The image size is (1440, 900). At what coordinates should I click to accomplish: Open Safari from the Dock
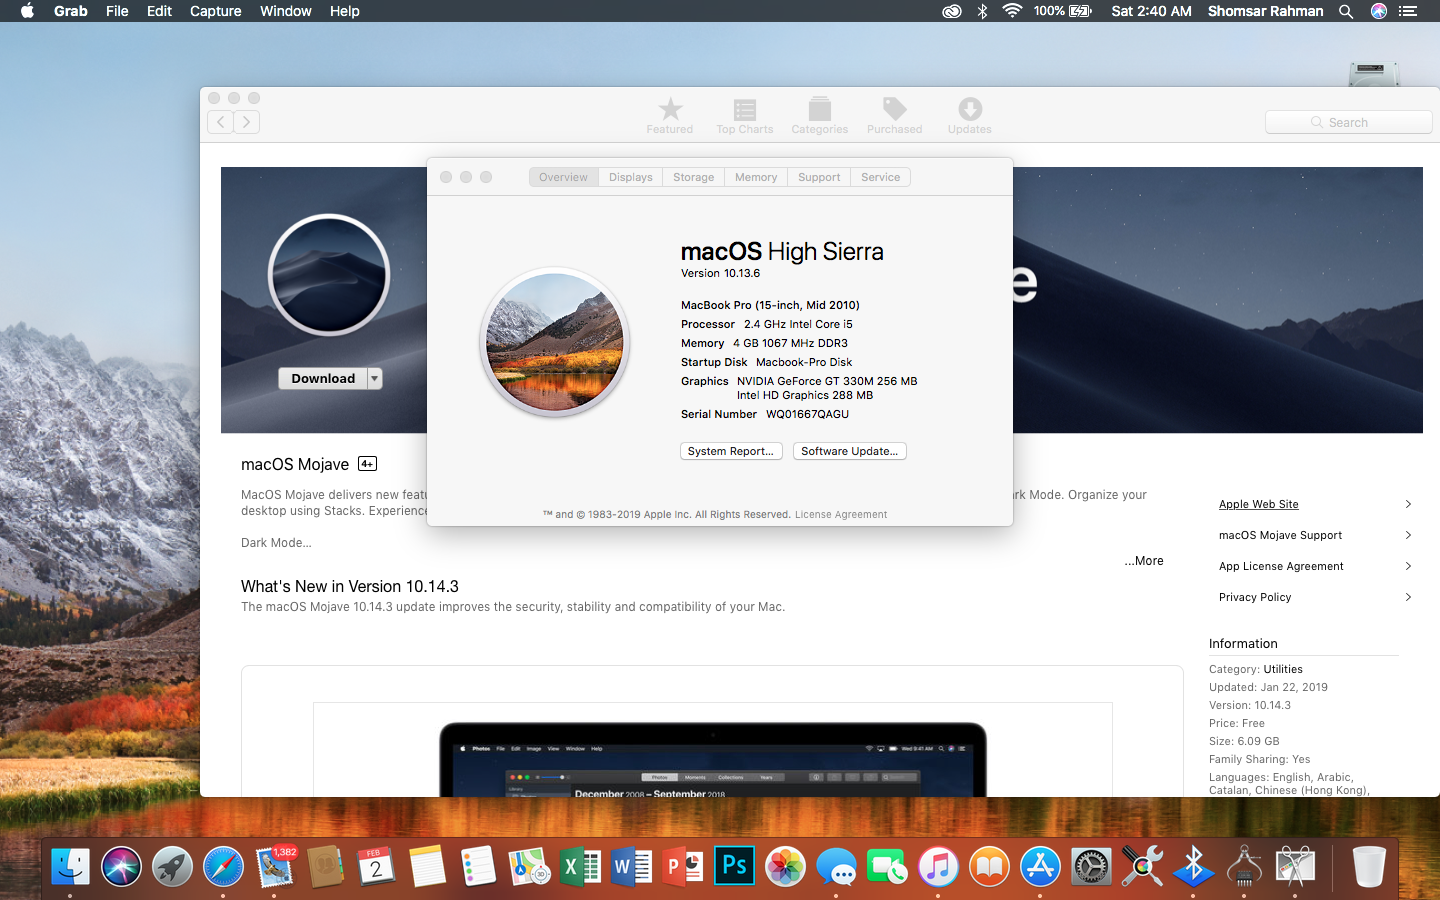click(x=223, y=866)
